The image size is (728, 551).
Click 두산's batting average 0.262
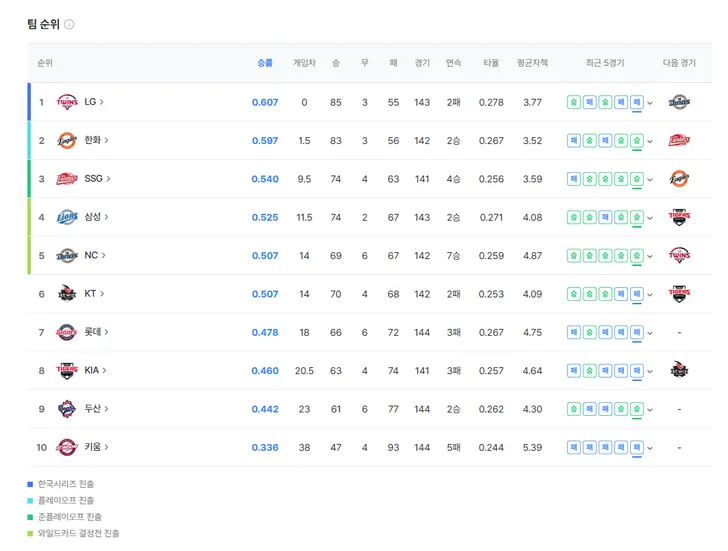tap(491, 409)
